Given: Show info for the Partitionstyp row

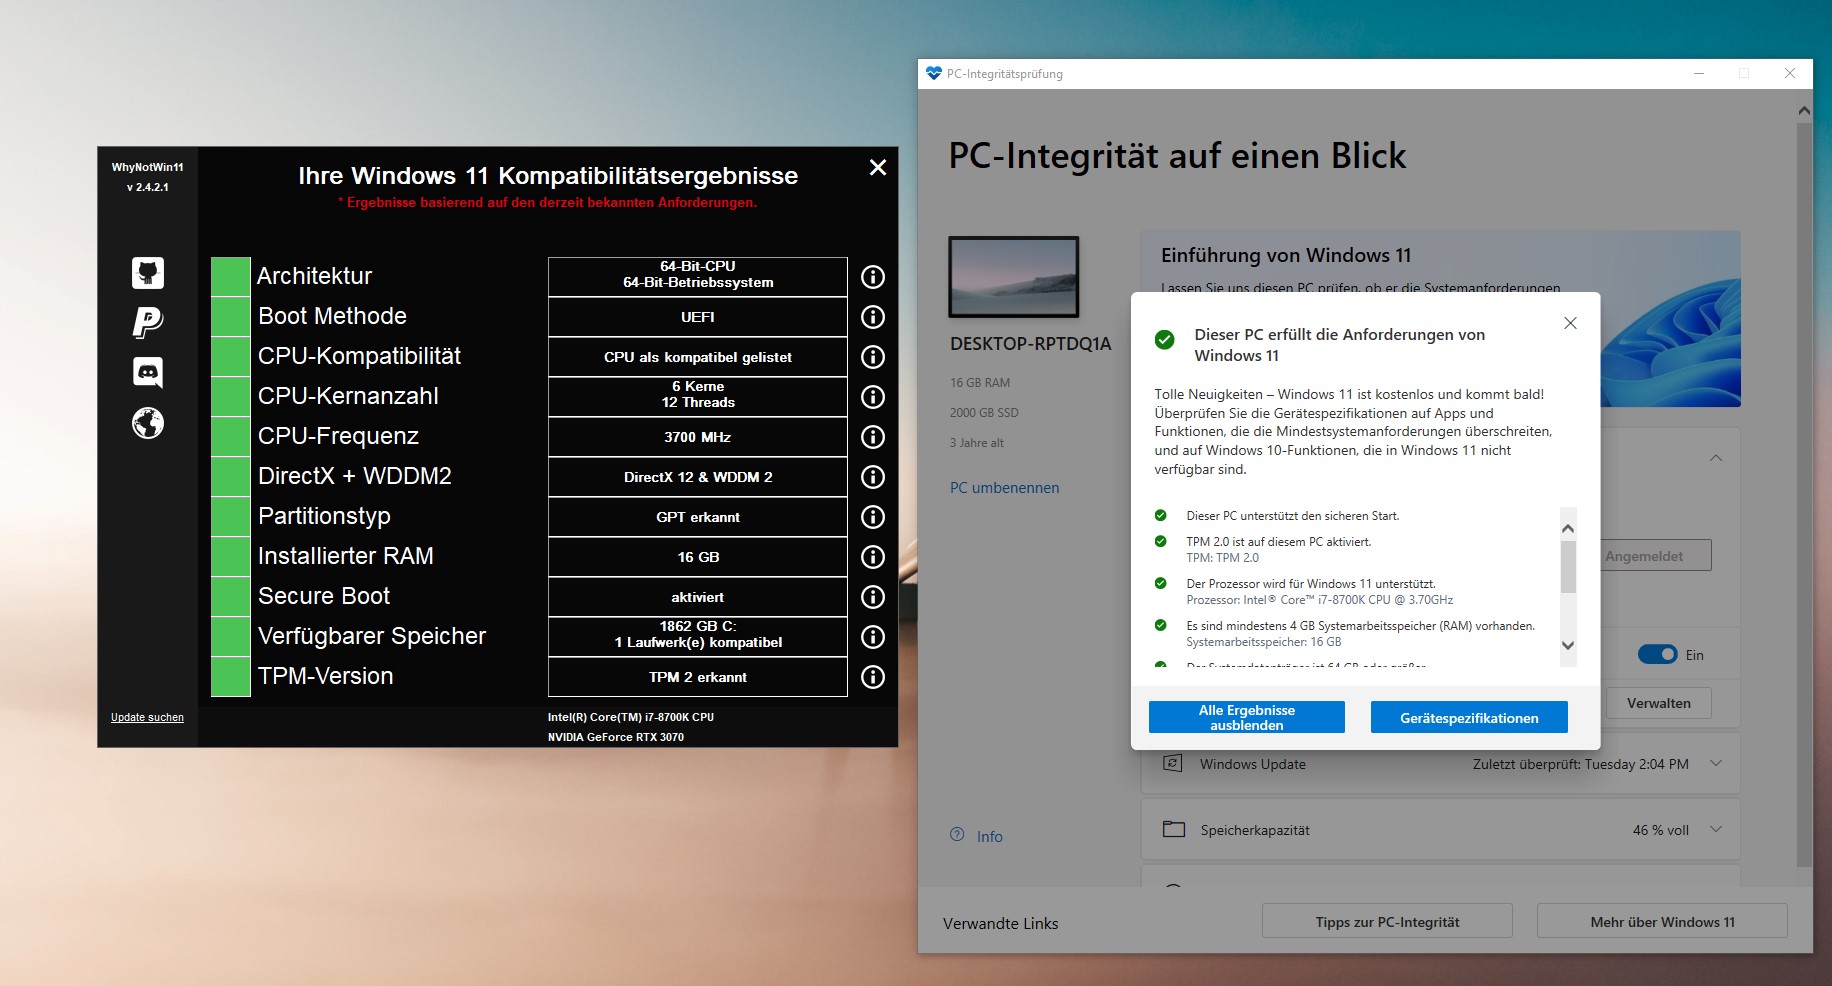Looking at the screenshot, I should [x=873, y=517].
